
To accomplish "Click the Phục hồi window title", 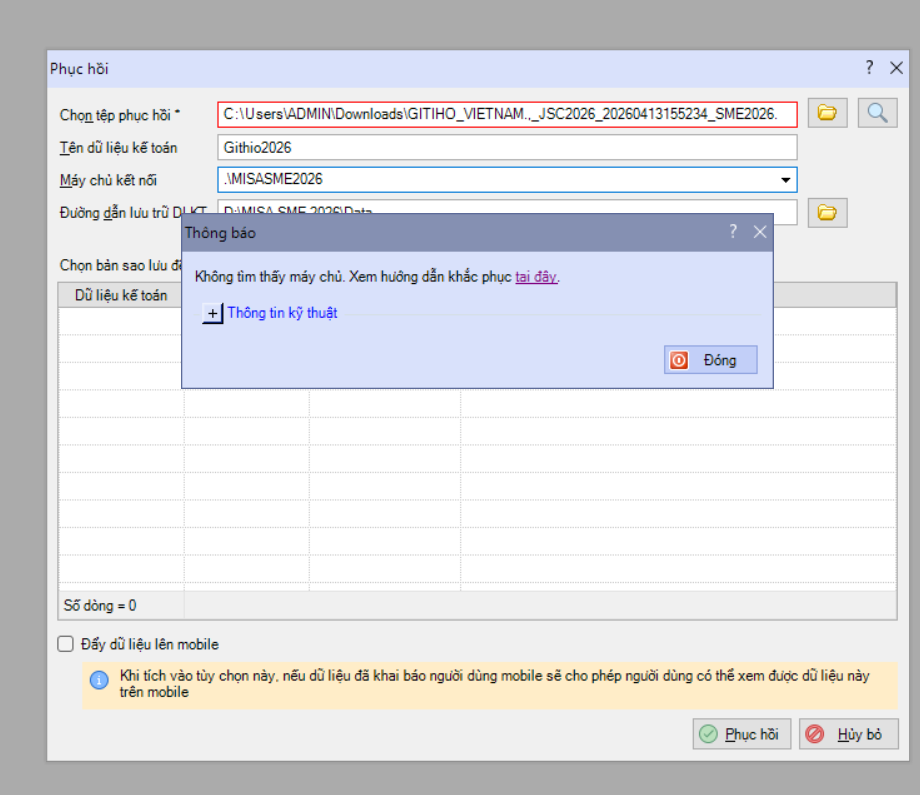I will click(x=79, y=69).
